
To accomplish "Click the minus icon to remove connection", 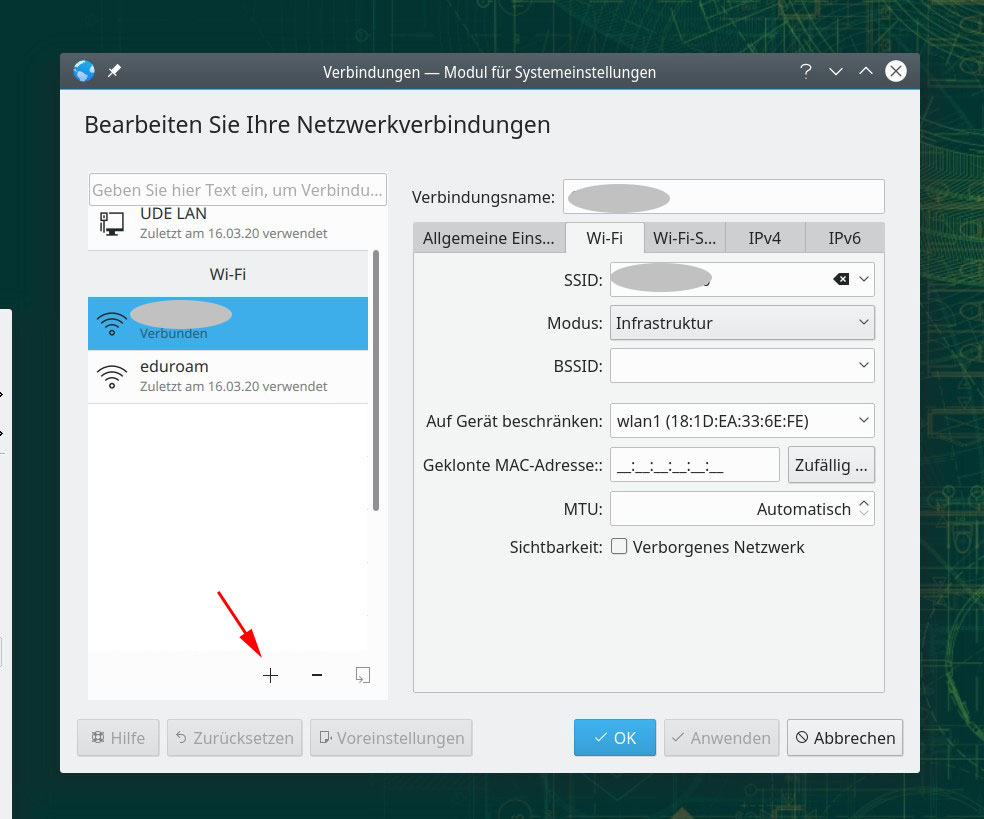I will [x=317, y=676].
